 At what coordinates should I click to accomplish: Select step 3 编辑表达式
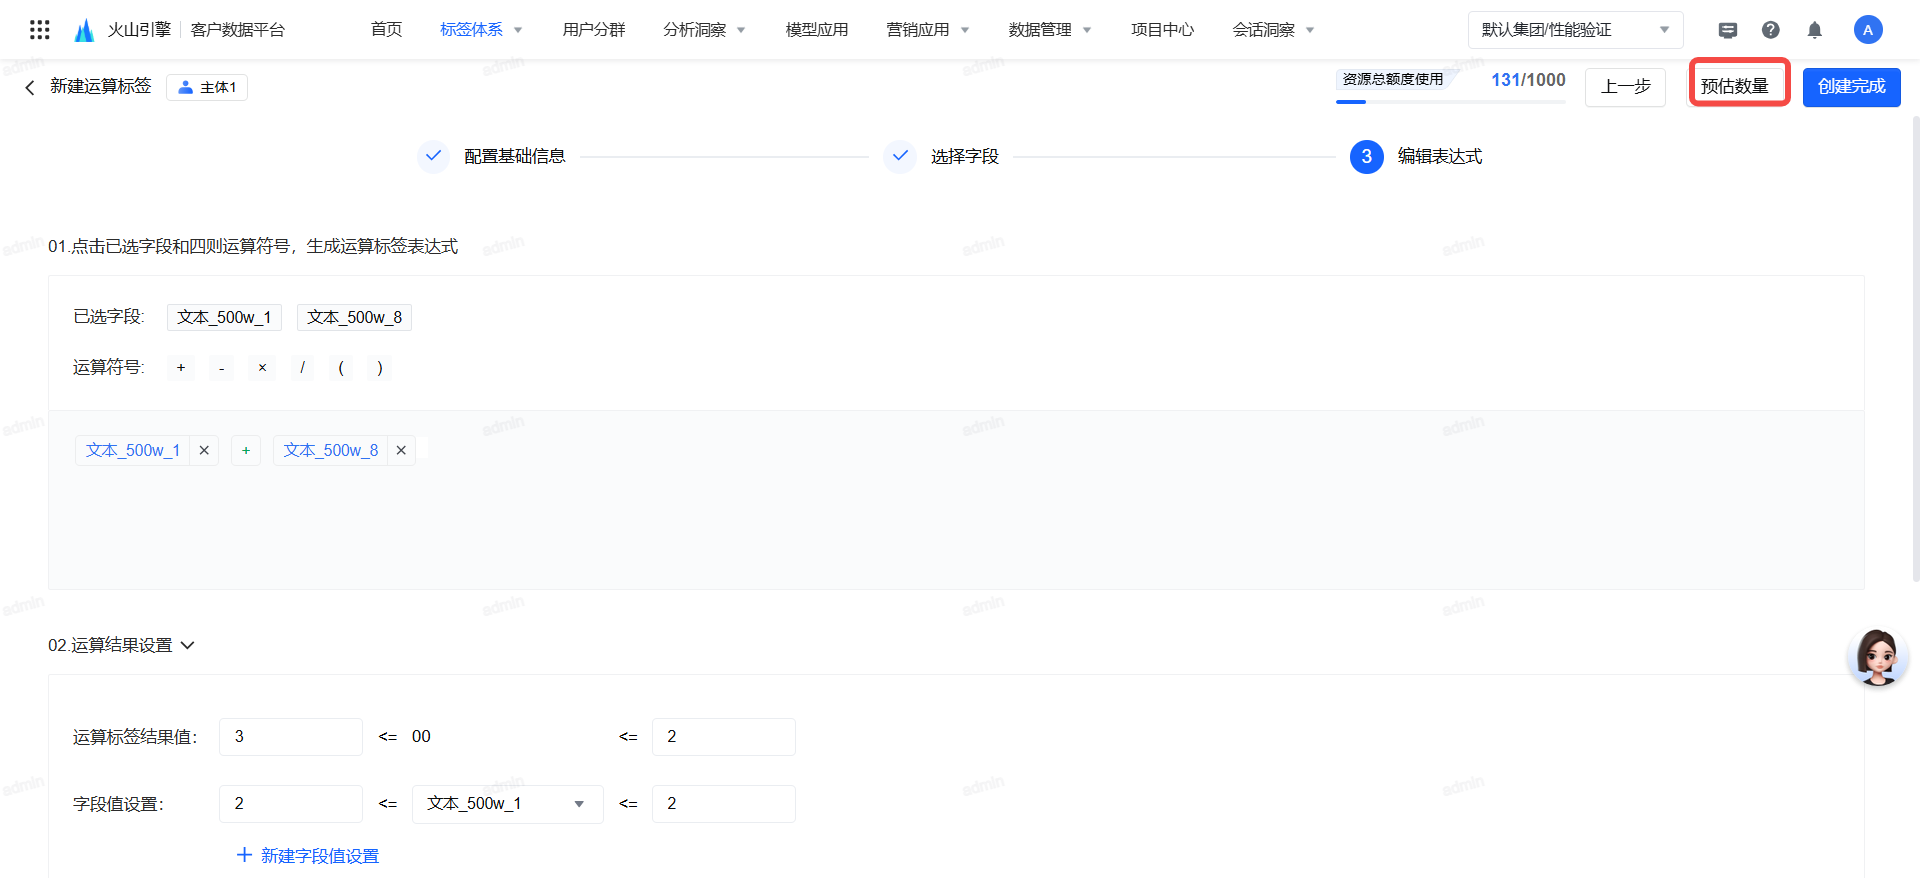coord(1416,157)
